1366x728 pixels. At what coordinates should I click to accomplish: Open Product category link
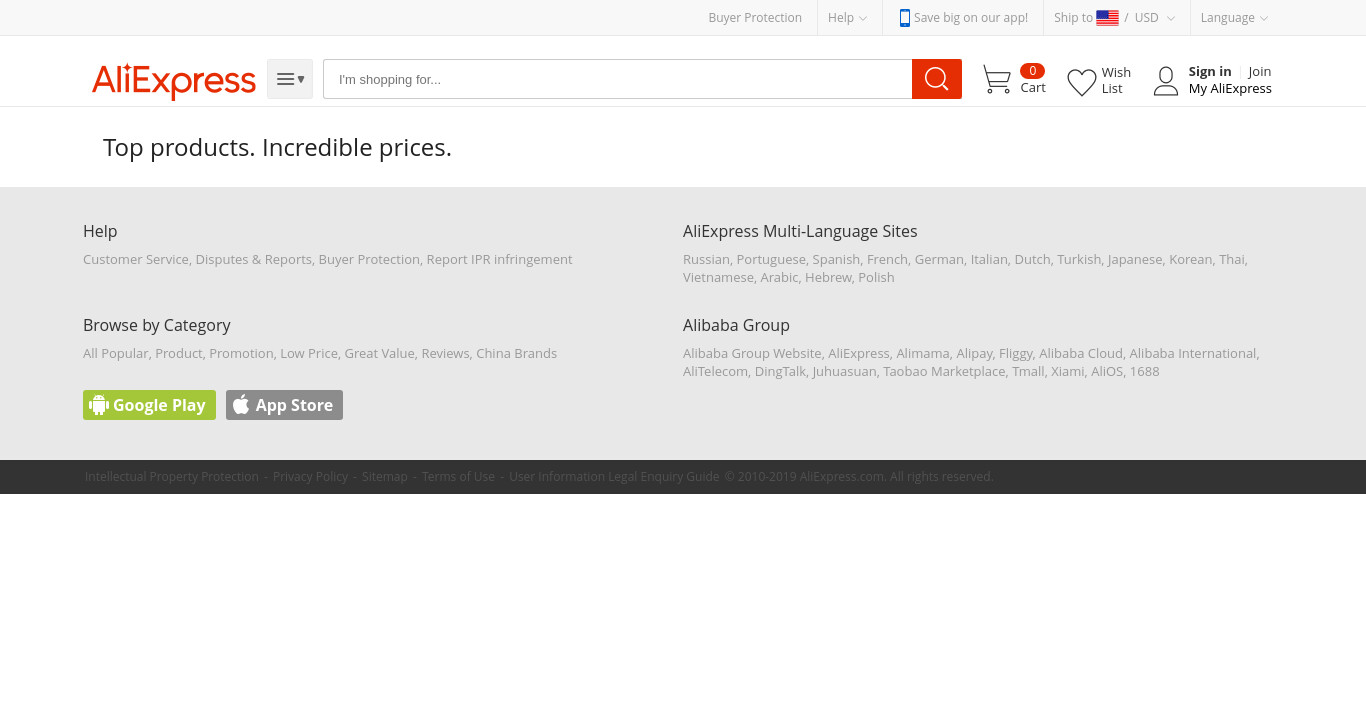[x=179, y=353]
